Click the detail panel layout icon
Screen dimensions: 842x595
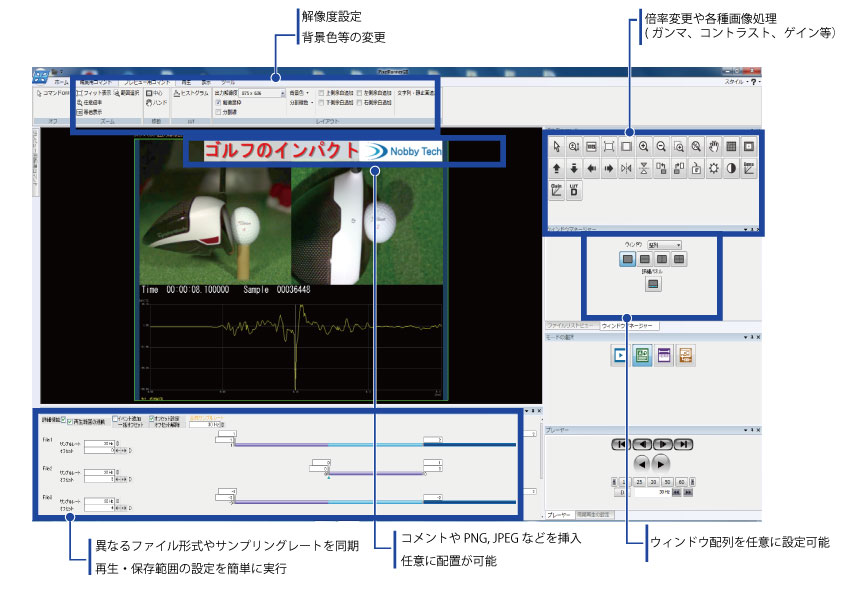coord(653,284)
